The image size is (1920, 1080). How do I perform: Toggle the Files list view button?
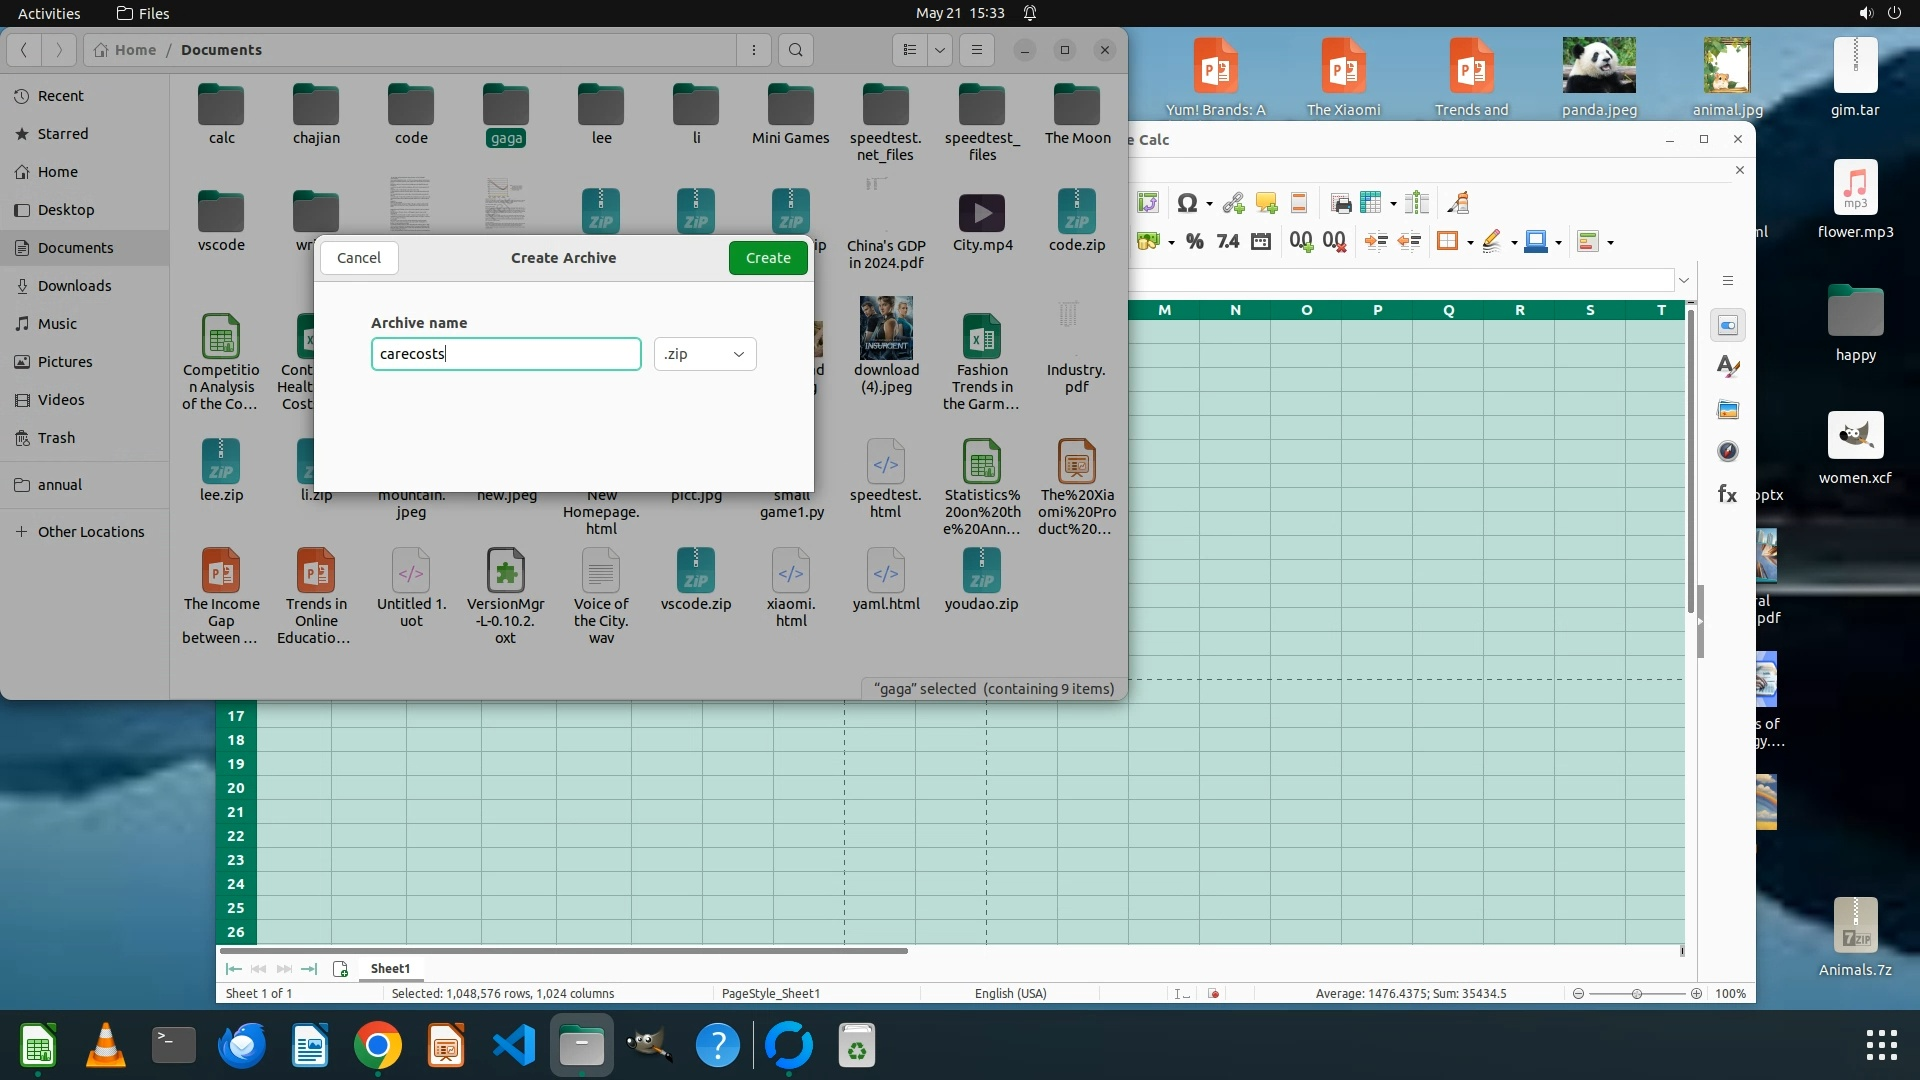[x=909, y=50]
